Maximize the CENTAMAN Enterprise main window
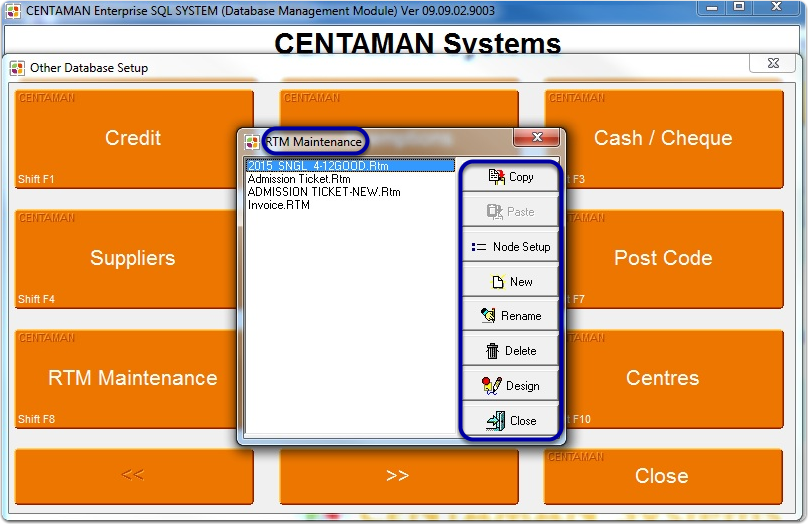Image resolution: width=808 pixels, height=524 pixels. coord(739,7)
